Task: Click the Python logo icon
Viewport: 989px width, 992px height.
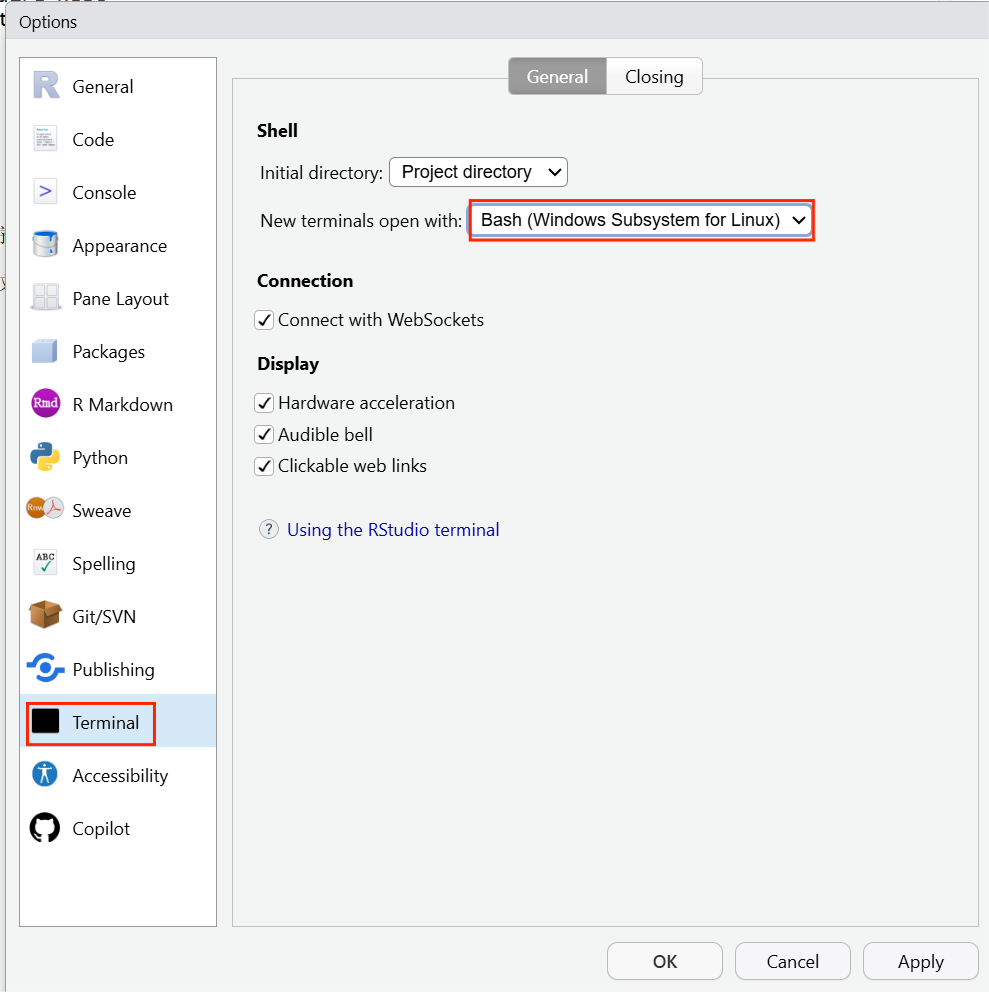Action: (45, 457)
